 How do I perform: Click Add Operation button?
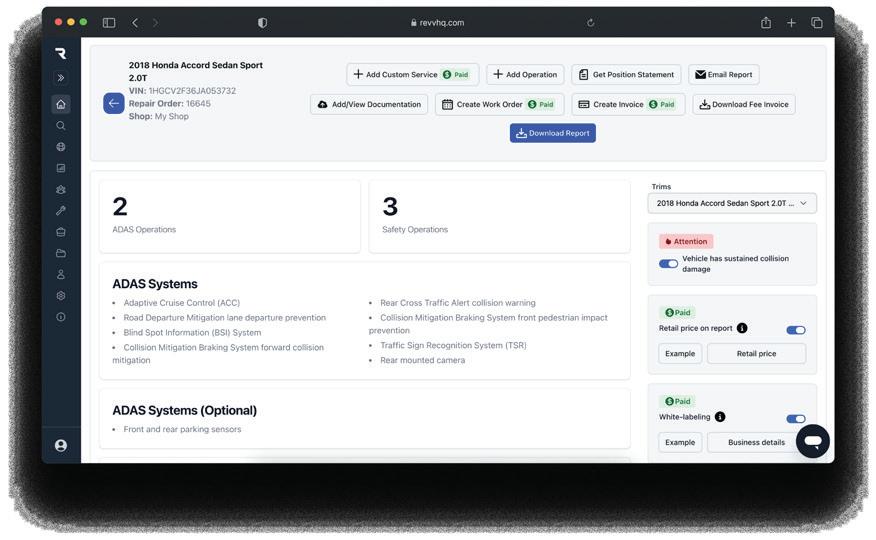525,74
